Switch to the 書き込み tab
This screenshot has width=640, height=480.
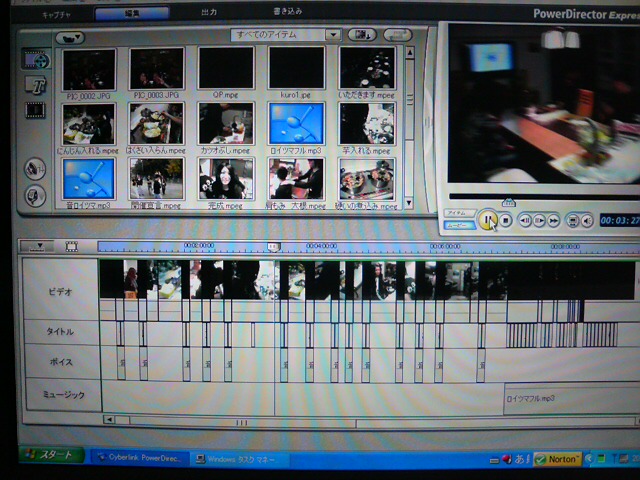point(287,11)
